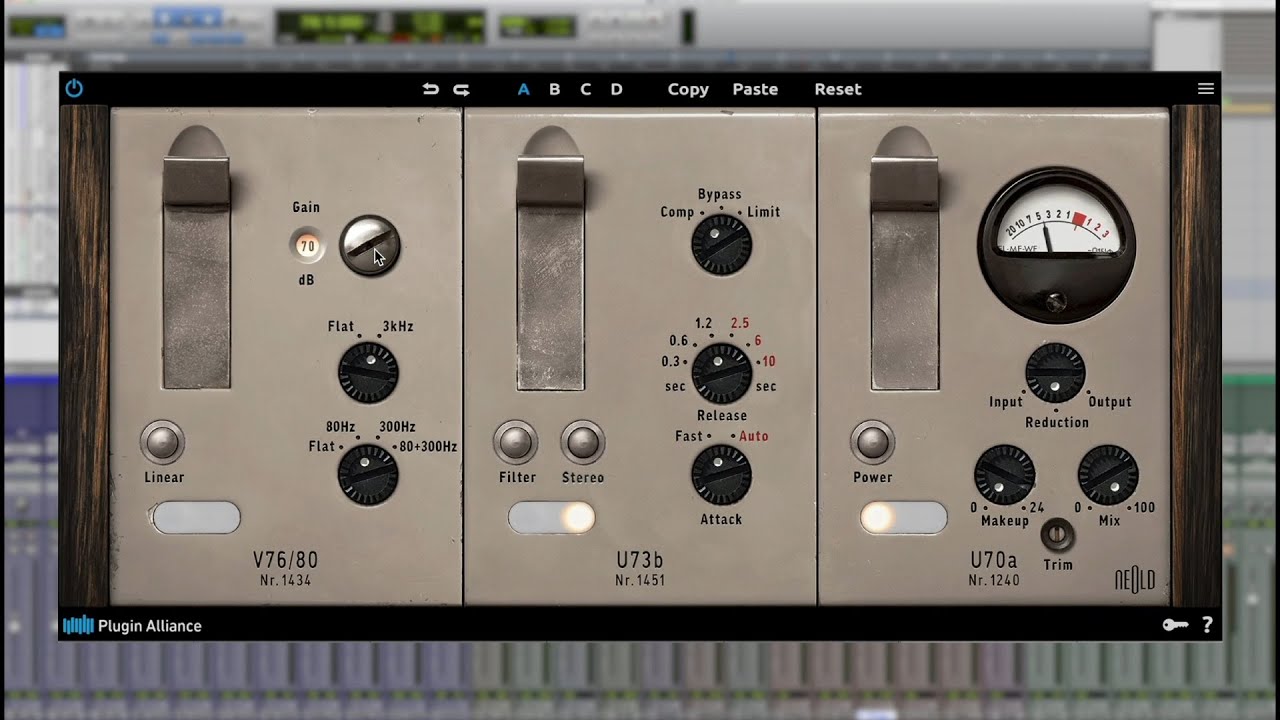
Task: Click the '80+300Hz' filter label
Action: [427, 447]
